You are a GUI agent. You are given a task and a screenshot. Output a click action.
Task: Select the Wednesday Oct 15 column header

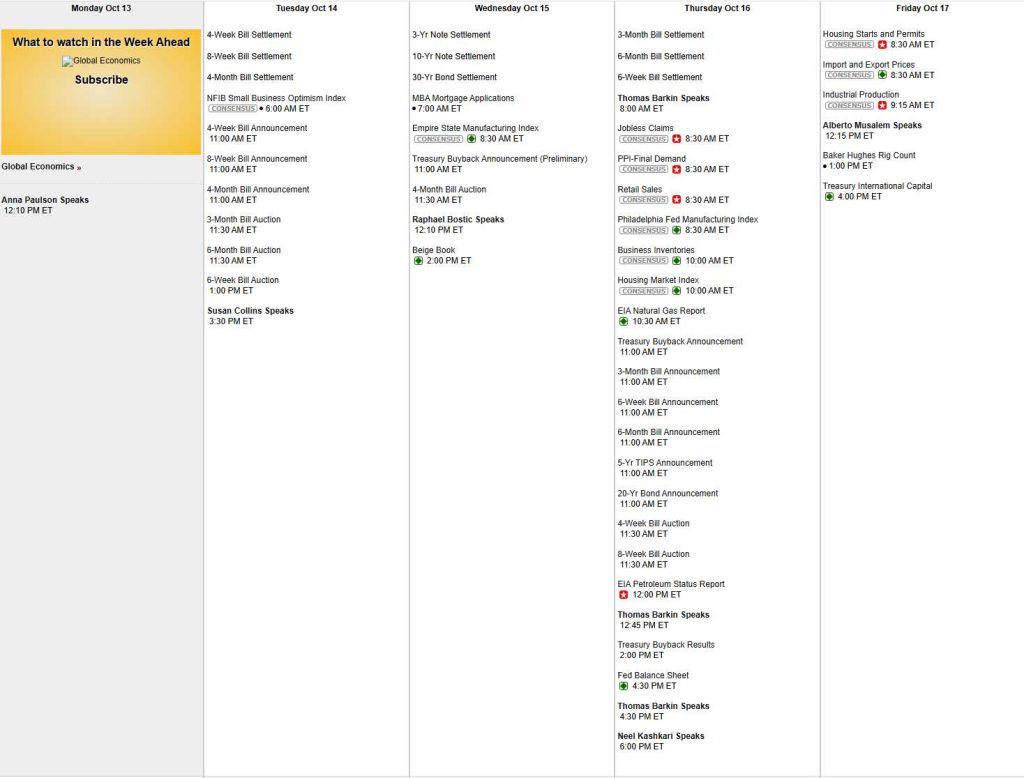tap(511, 8)
